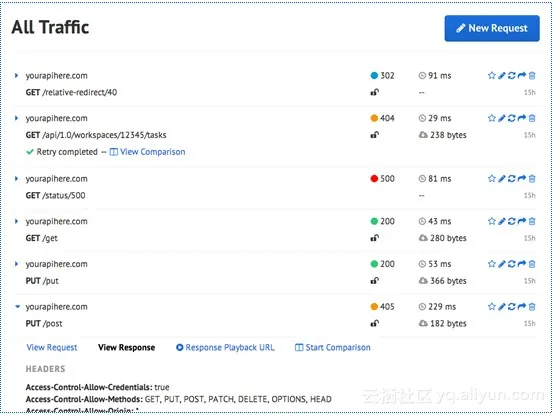
Task: Click the Access-Control-Allow-Credentials header line
Action: [x=98, y=387]
